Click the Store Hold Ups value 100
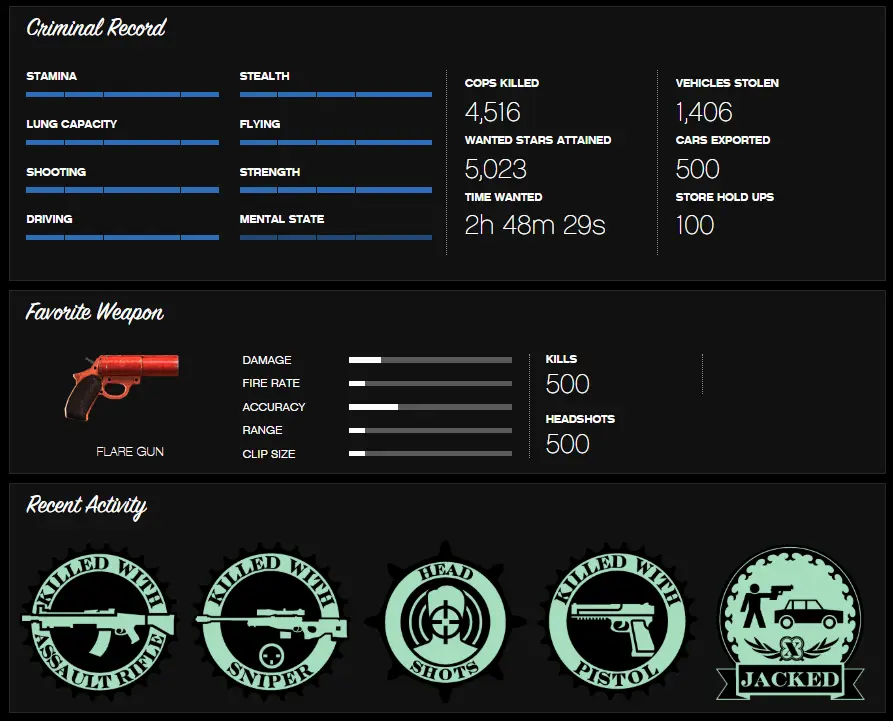This screenshot has height=721, width=893. tap(695, 225)
